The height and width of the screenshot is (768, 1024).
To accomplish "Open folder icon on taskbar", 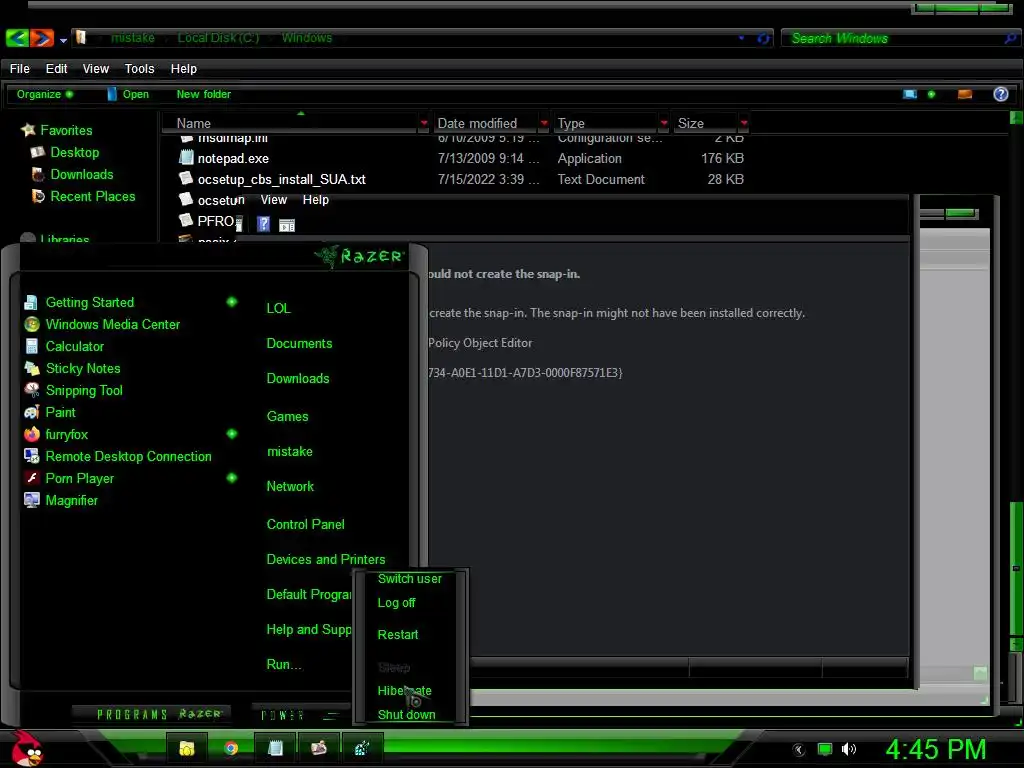I will 187,748.
